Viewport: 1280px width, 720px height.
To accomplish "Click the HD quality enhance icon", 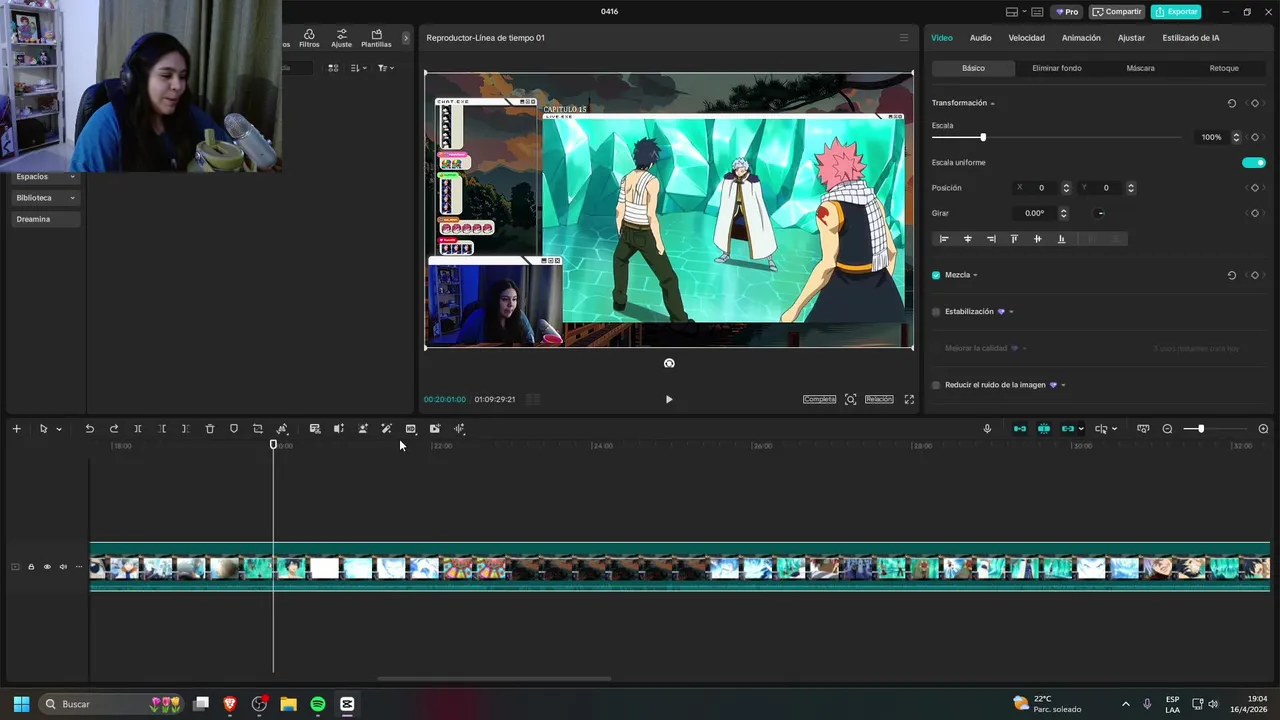I will [x=410, y=429].
